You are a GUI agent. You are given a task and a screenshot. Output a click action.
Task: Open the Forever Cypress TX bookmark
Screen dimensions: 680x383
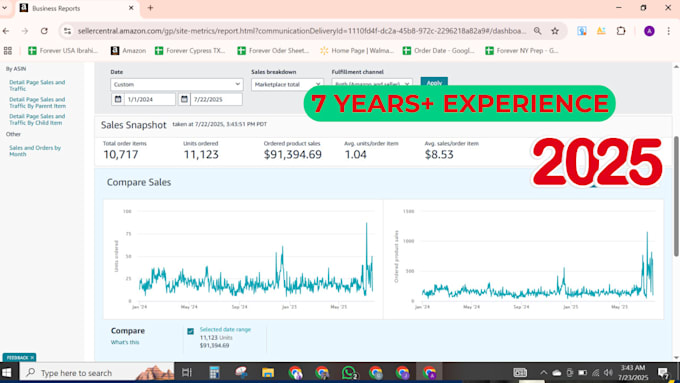pyautogui.click(x=190, y=51)
